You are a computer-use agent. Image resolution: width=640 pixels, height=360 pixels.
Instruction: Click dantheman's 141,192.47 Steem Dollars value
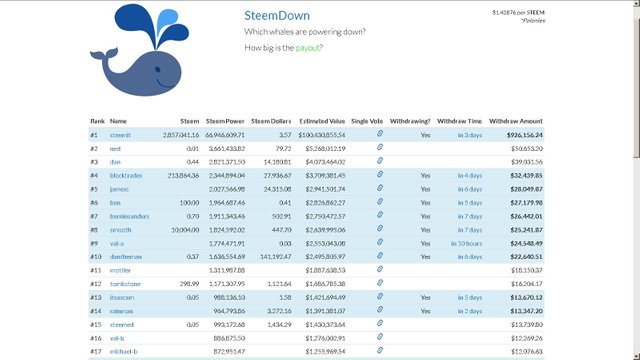coord(276,257)
